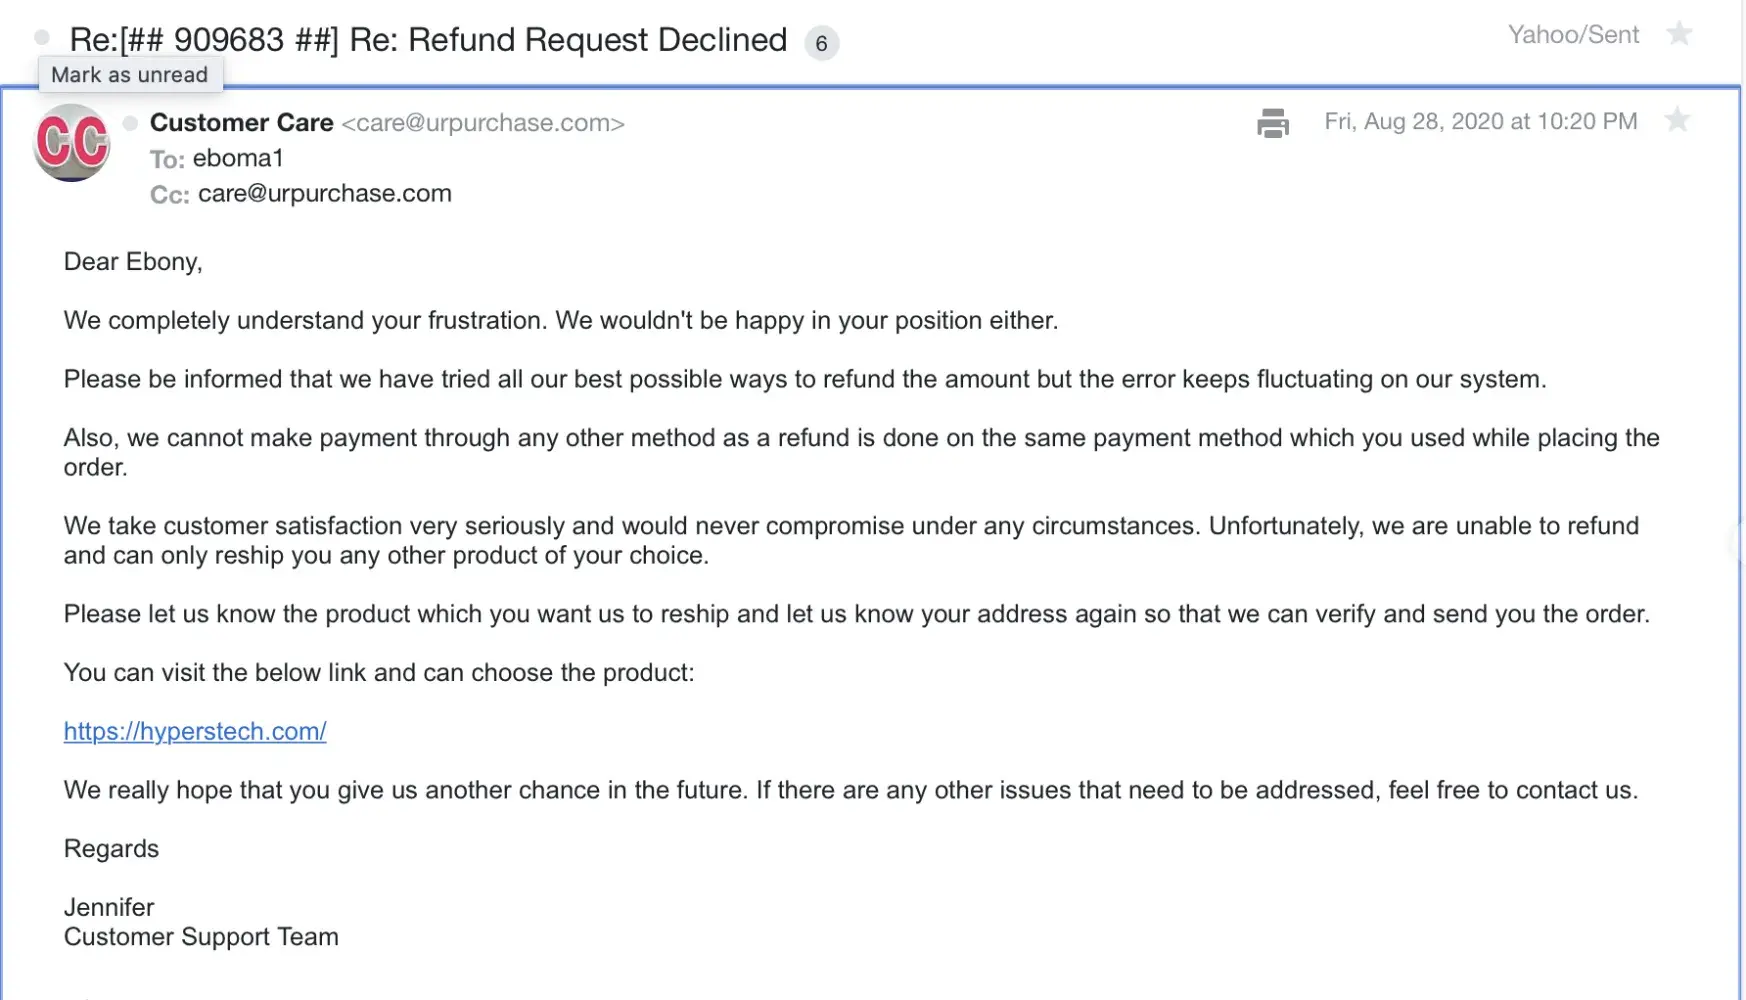This screenshot has width=1746, height=1000.
Task: Click the recipient eboma1 in the To field
Action: (238, 158)
